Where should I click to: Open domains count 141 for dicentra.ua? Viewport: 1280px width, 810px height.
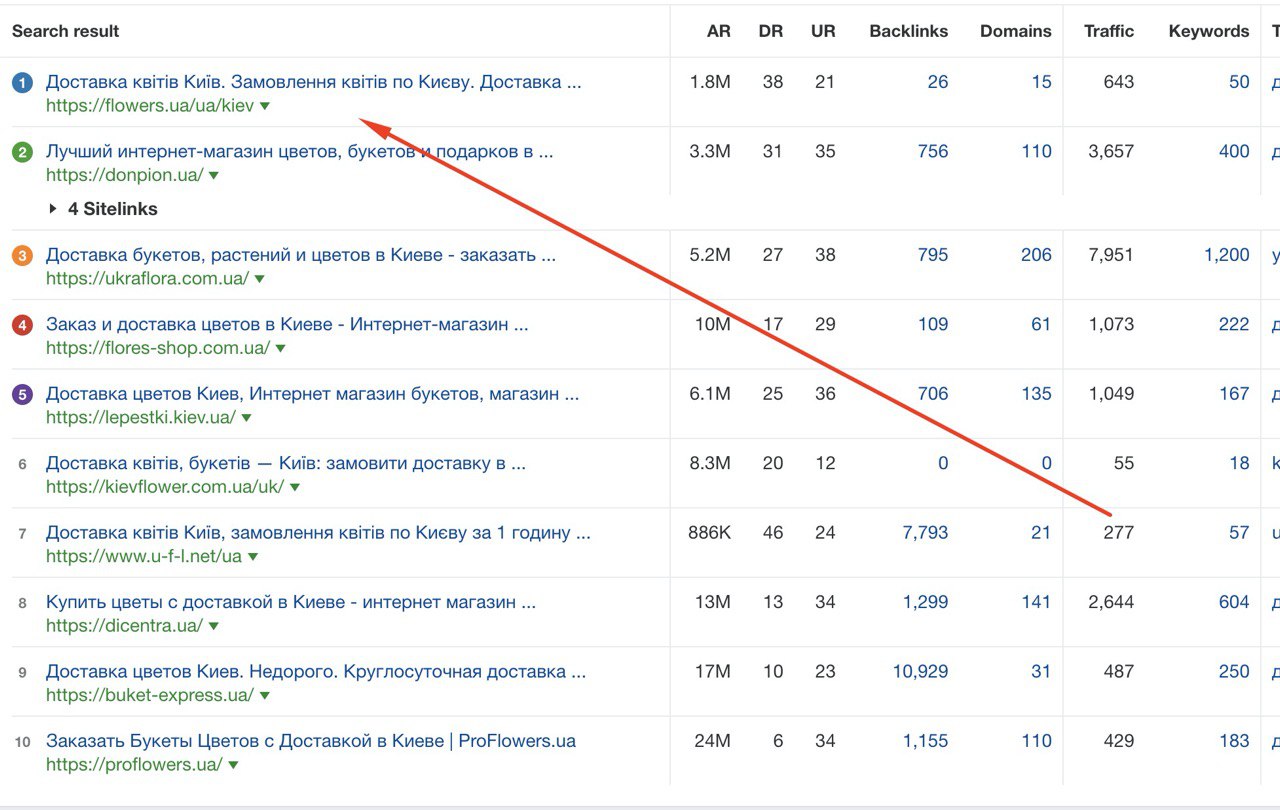1036,602
